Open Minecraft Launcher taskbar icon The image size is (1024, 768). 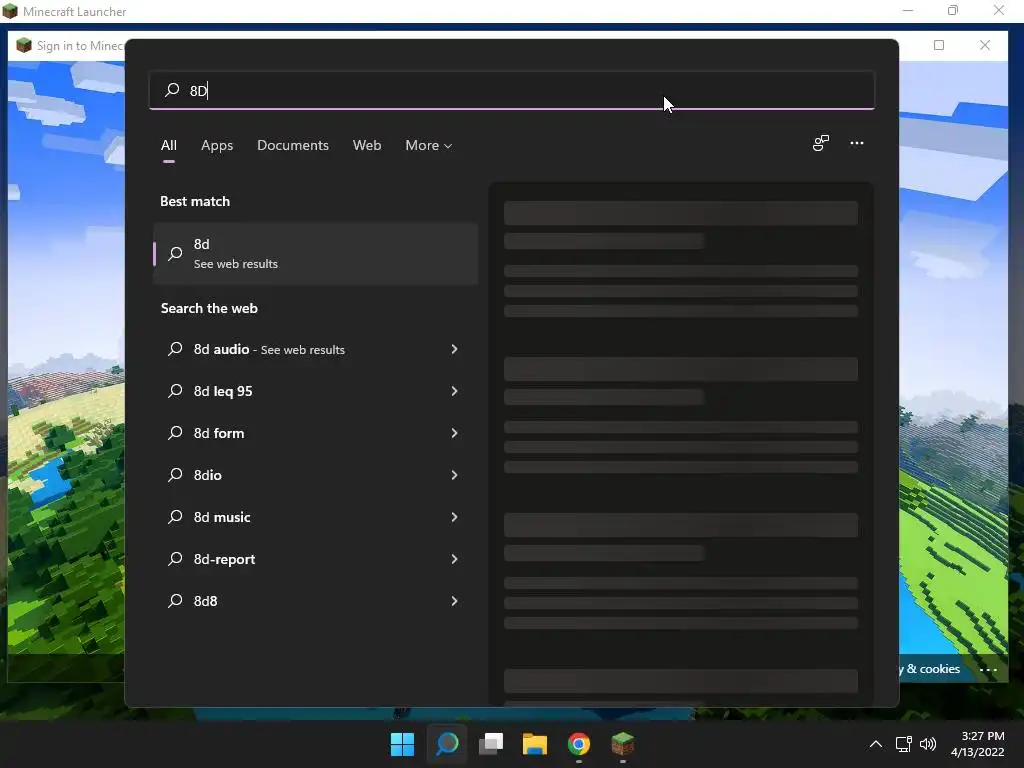click(x=622, y=744)
